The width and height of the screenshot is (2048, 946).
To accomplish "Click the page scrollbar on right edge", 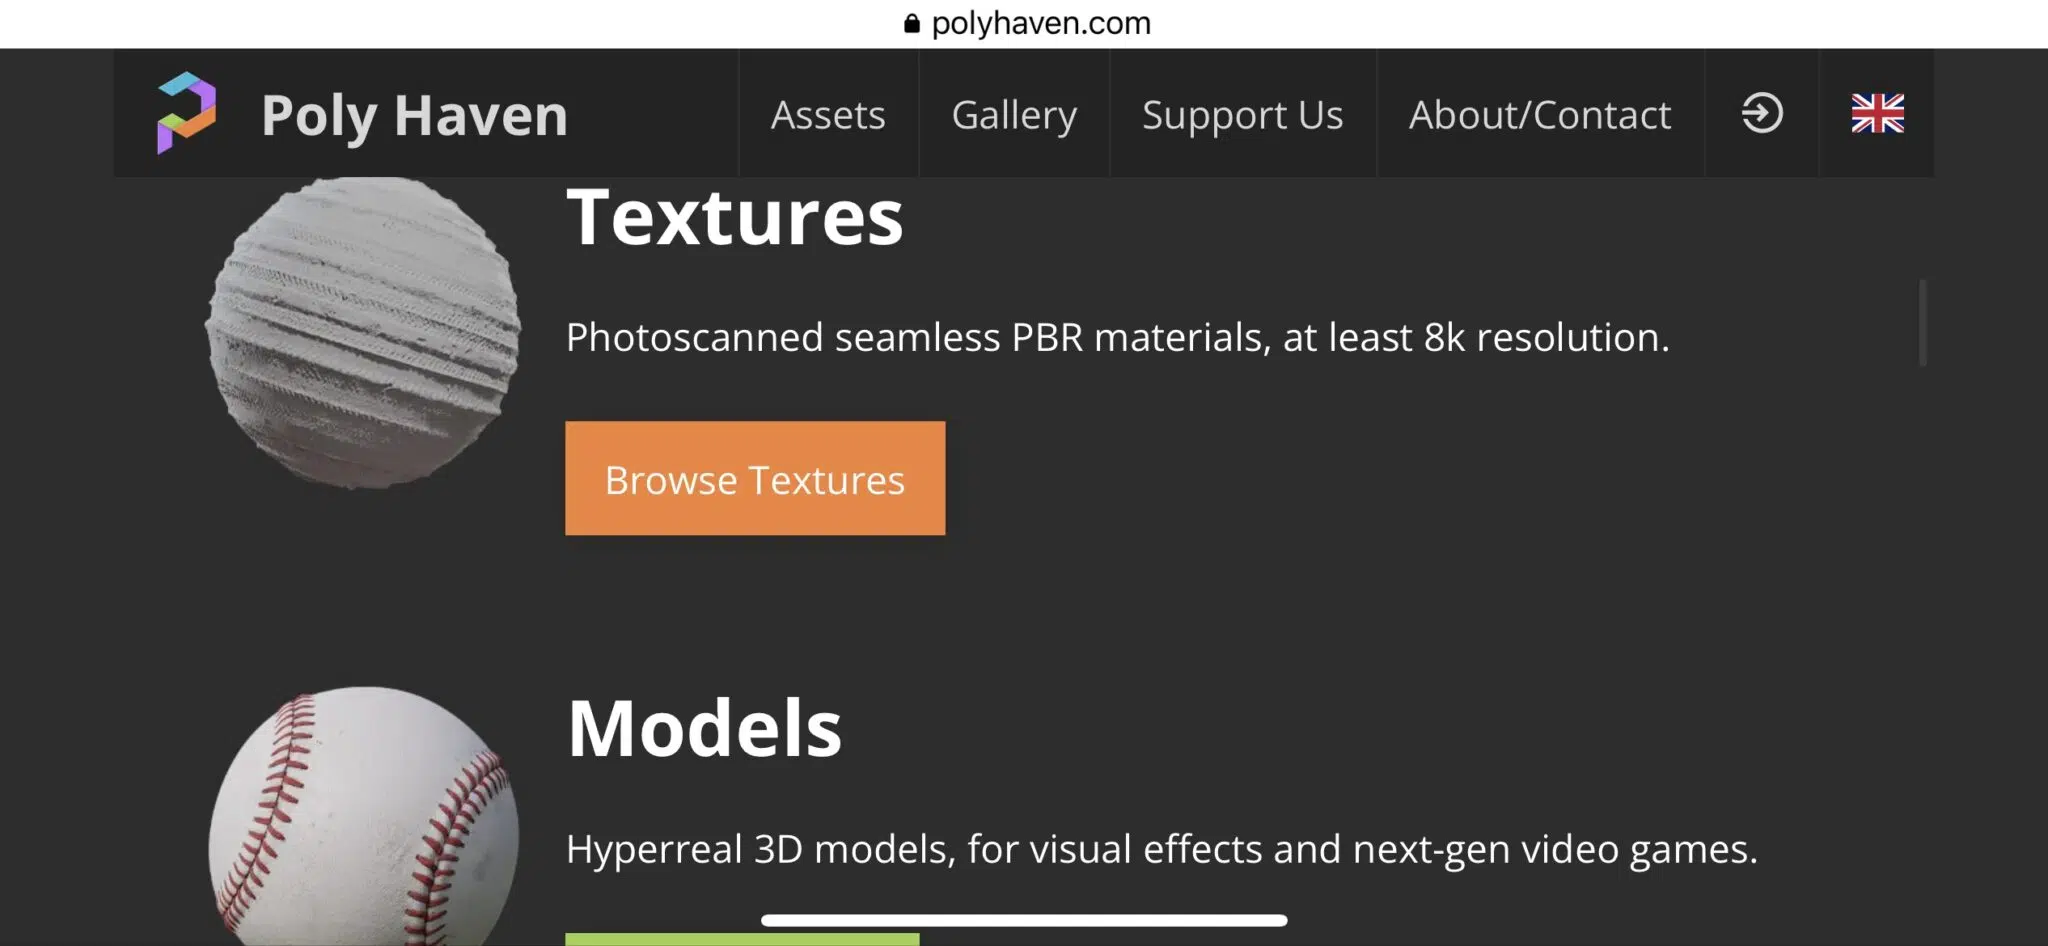I will tap(1921, 322).
